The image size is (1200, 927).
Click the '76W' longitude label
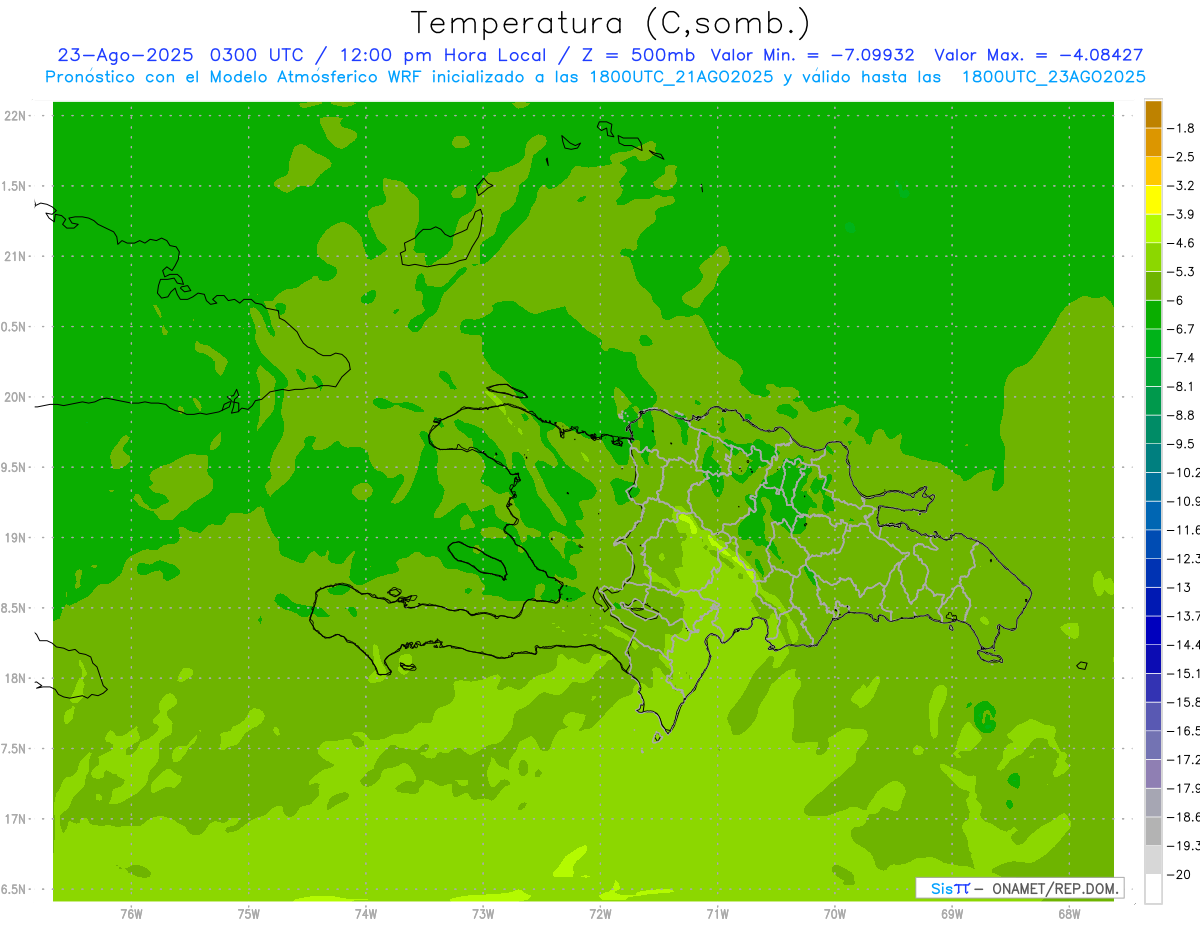(131, 914)
